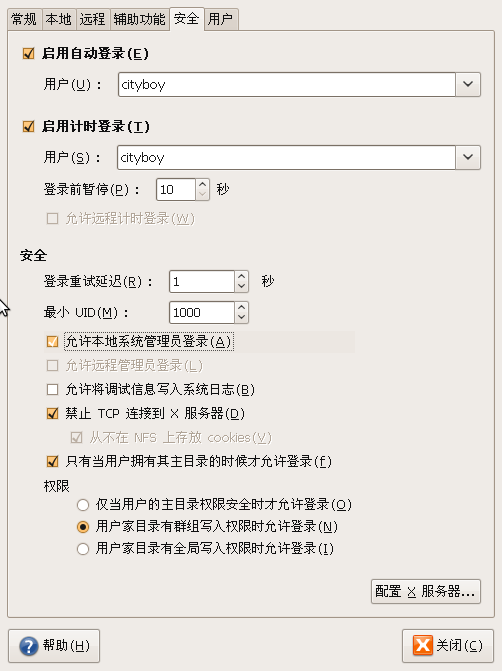The width and height of the screenshot is (502, 671).
Task: Click the blue help question-mark icon
Action: click(x=29, y=646)
